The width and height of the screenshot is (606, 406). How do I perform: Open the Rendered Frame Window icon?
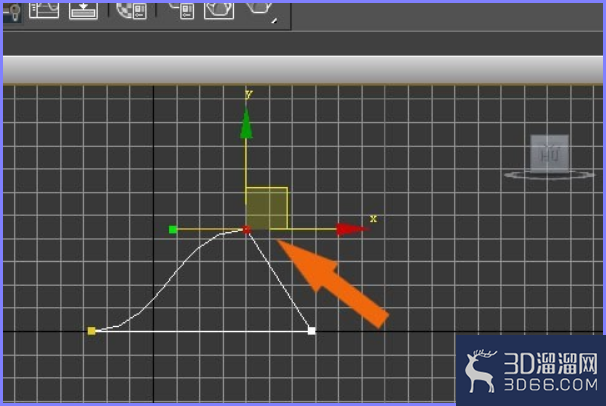click(x=219, y=10)
